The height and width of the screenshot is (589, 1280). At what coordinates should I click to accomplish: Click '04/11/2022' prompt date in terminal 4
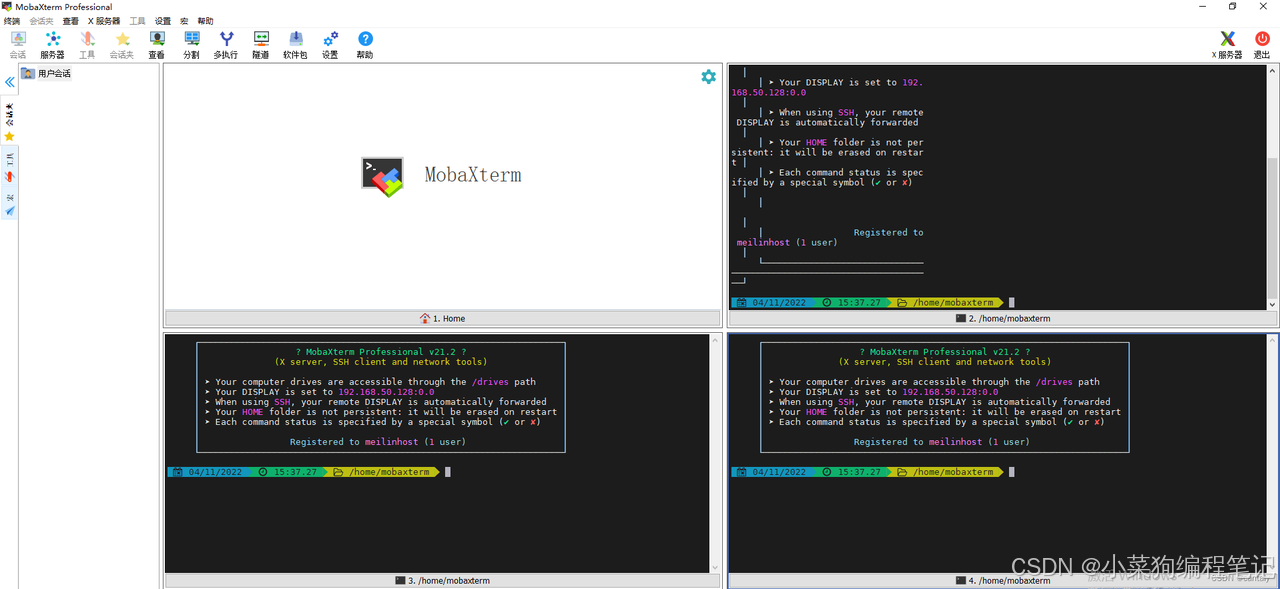[x=778, y=472]
